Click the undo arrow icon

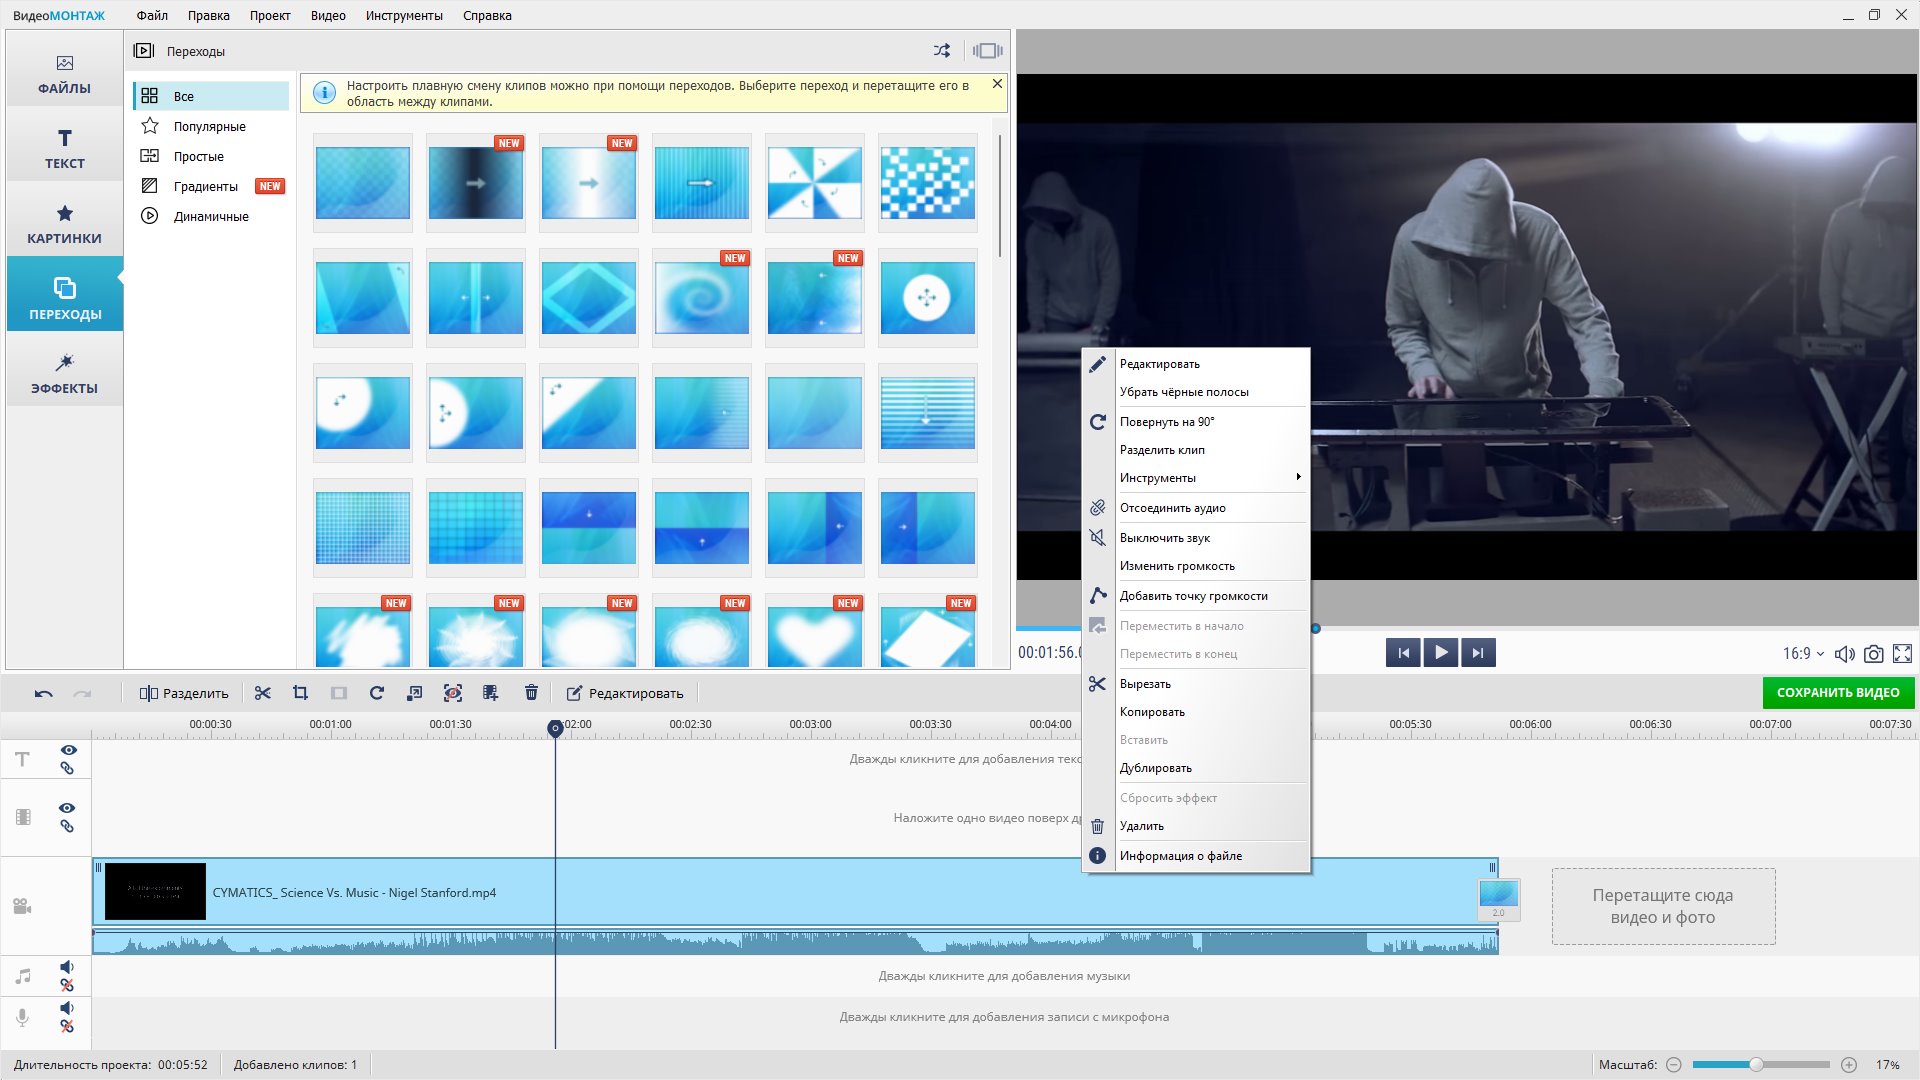[x=43, y=694]
